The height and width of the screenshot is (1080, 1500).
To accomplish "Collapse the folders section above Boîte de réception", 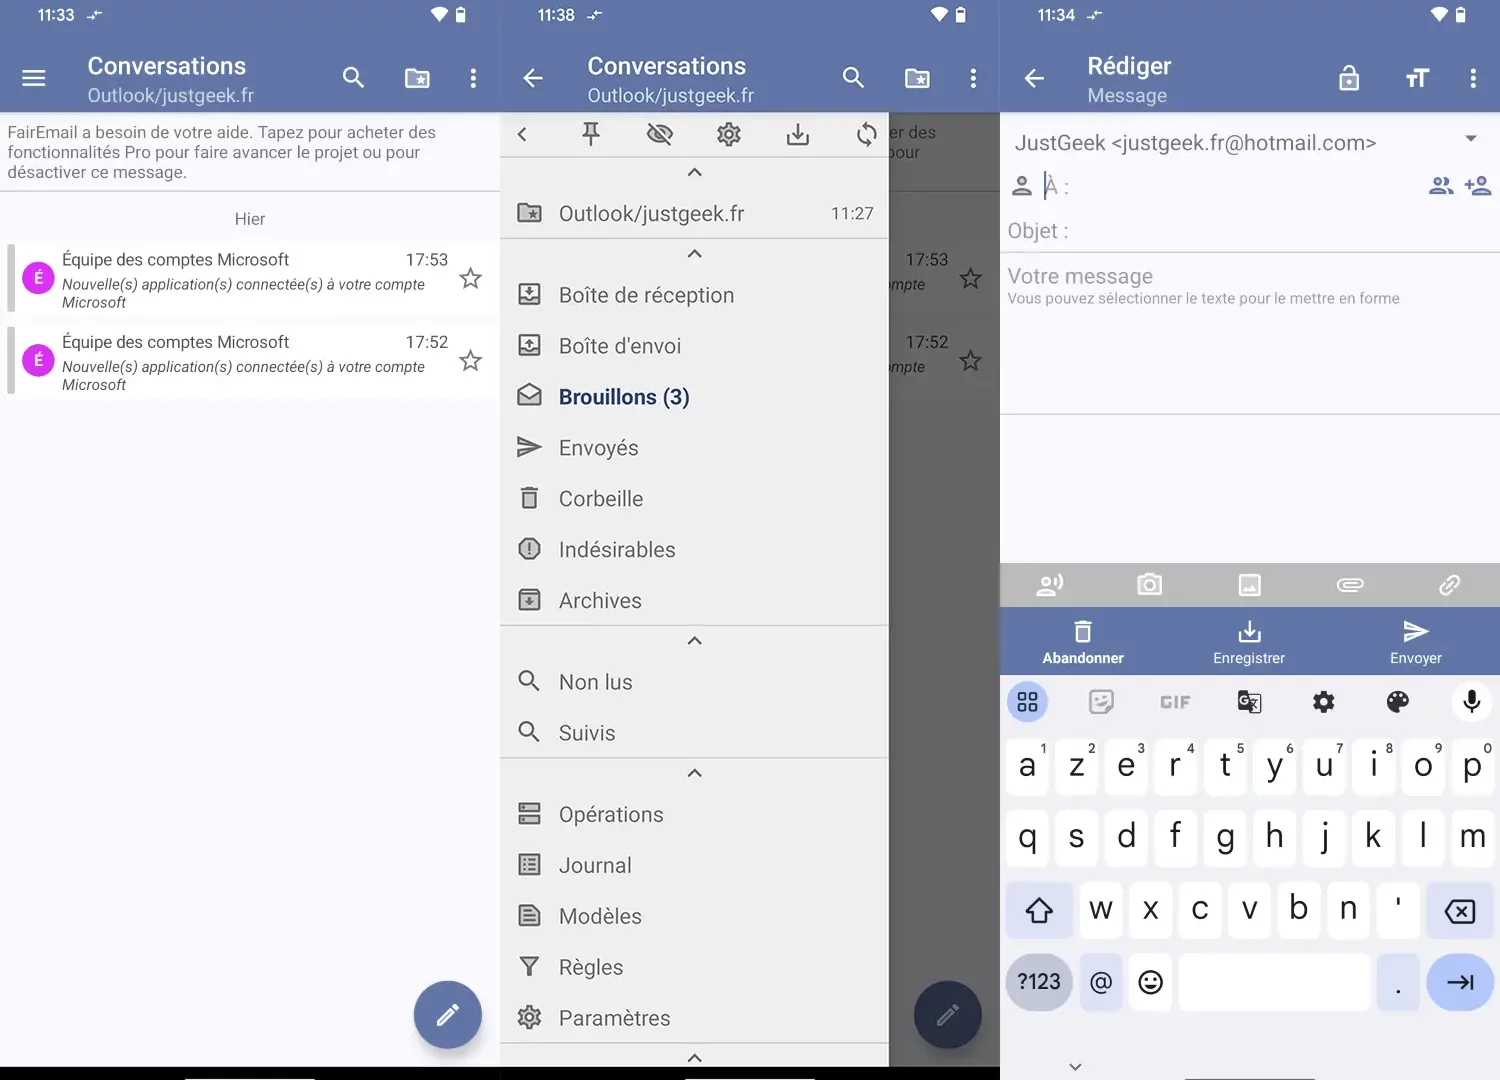I will pyautogui.click(x=695, y=254).
